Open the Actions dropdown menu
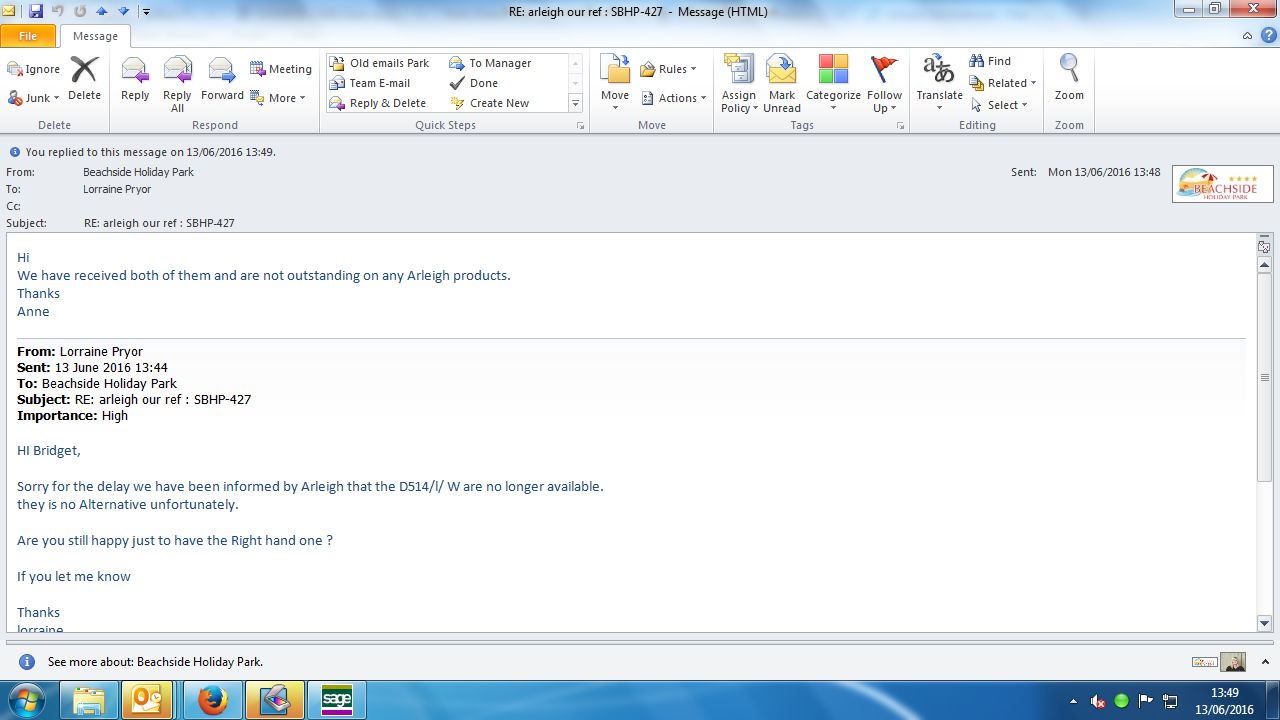Screen dimensions: 1280x720 674,98
